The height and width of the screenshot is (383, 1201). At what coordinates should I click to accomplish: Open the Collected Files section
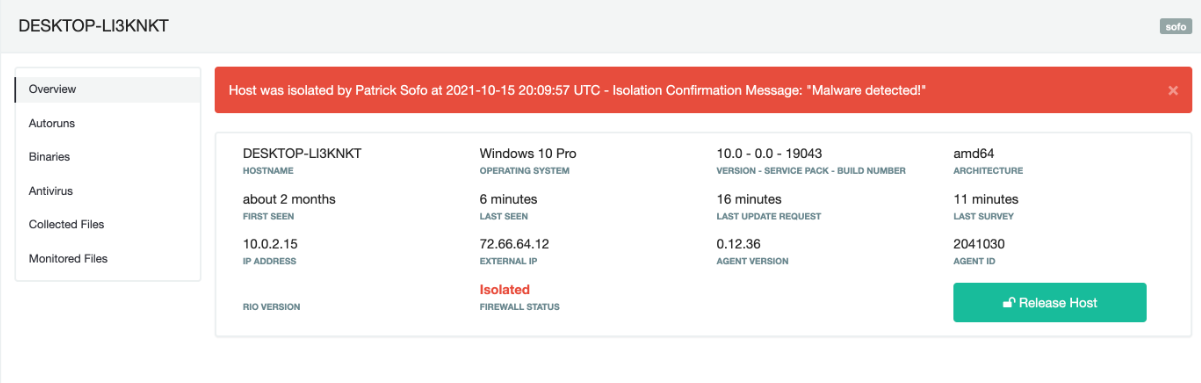click(x=108, y=225)
